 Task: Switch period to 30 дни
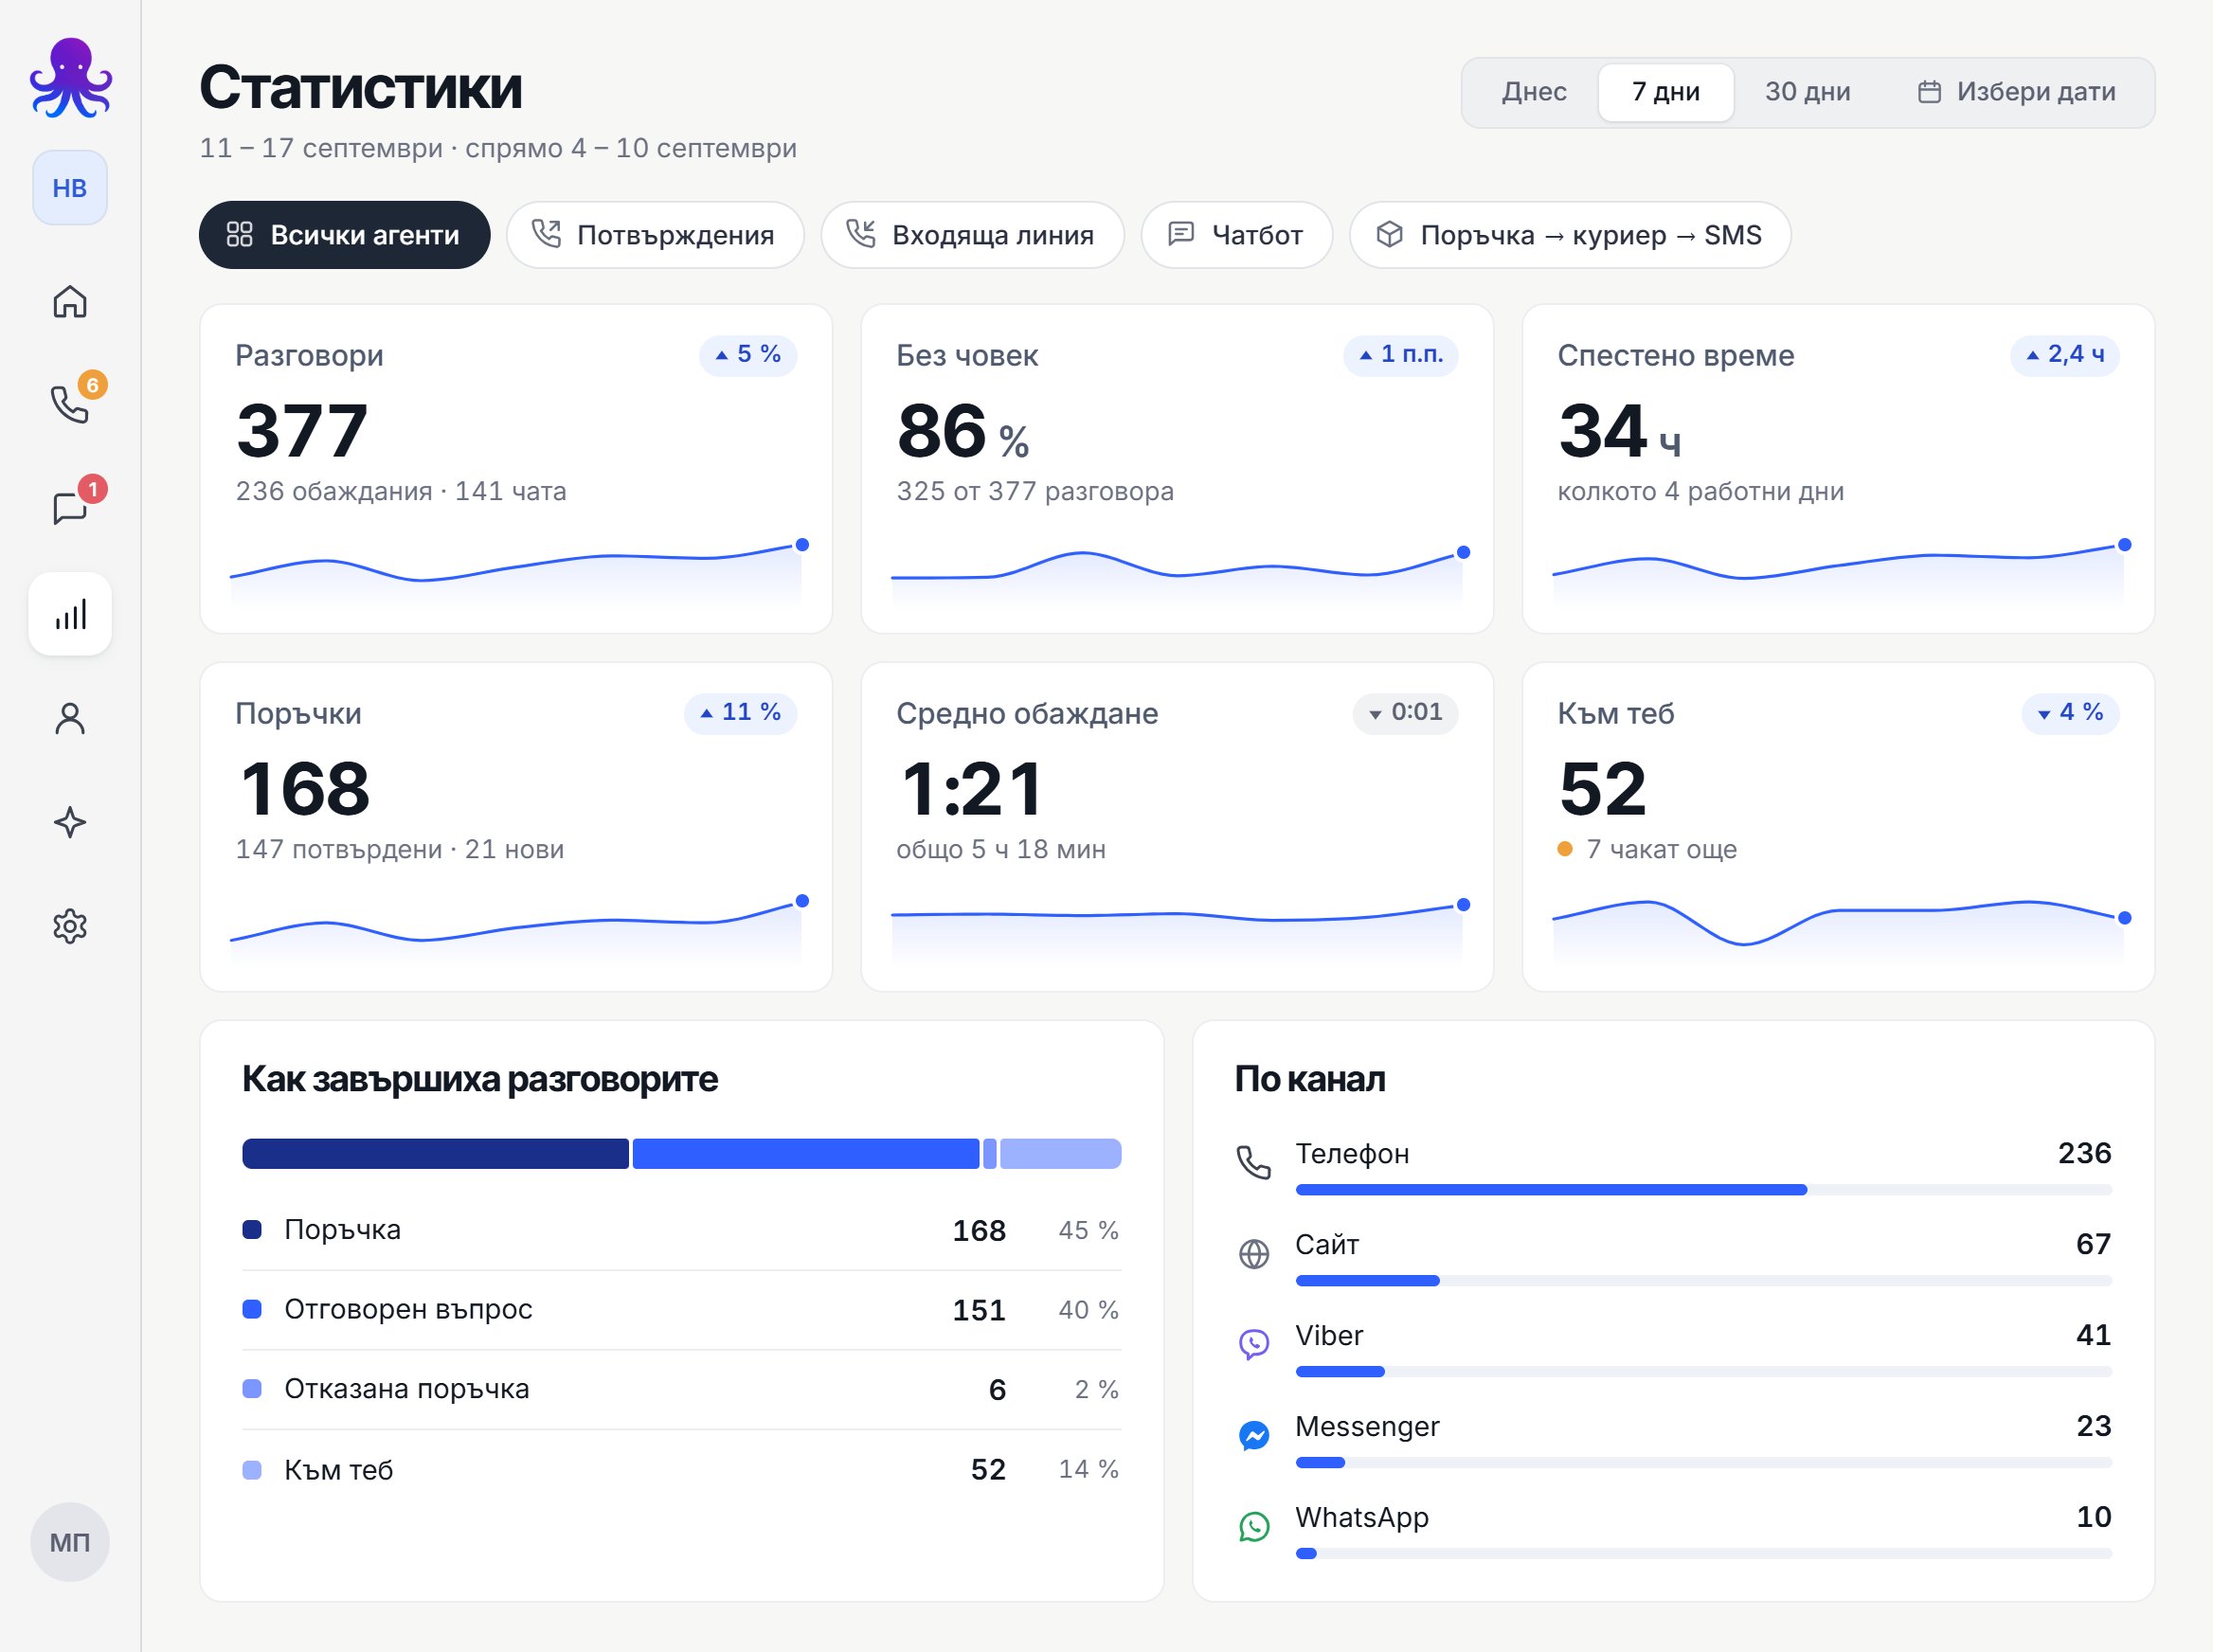coord(1807,92)
